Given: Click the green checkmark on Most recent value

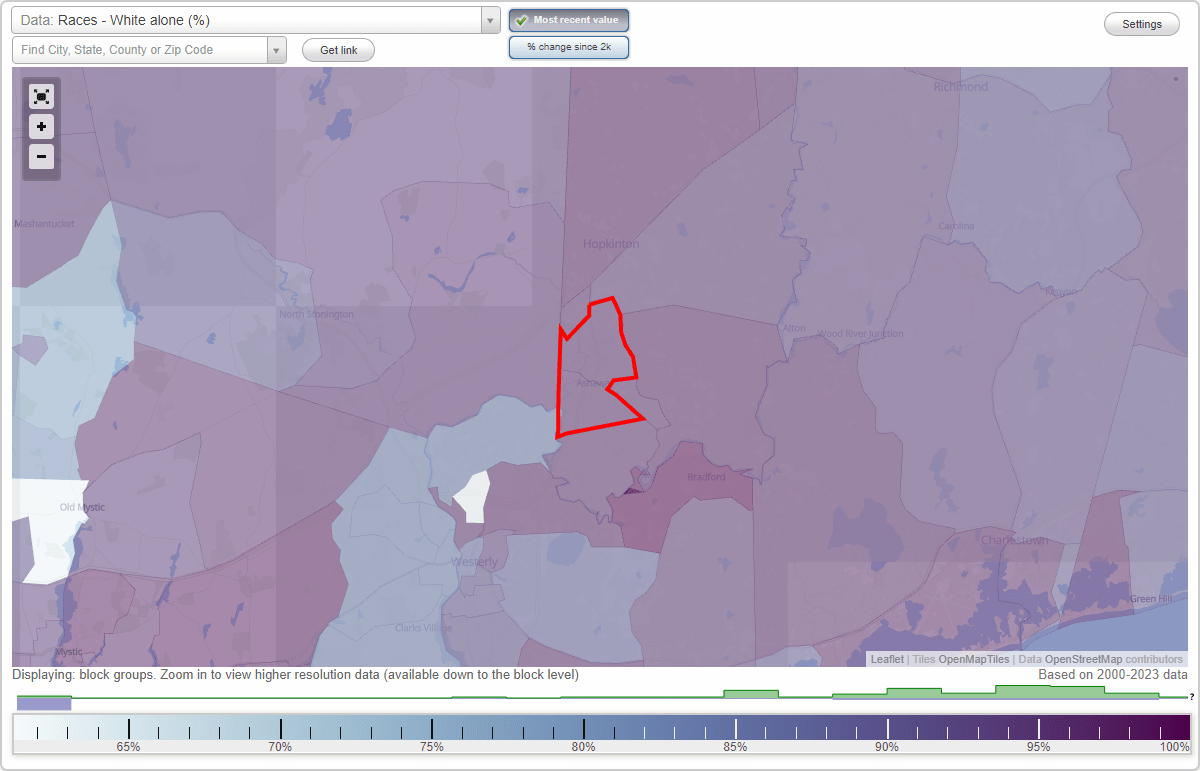Looking at the screenshot, I should [522, 19].
